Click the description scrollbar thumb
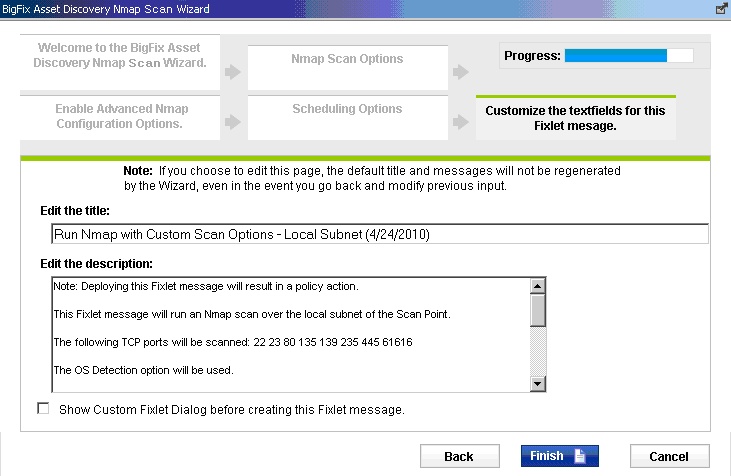The height and width of the screenshot is (476, 731). [x=538, y=310]
